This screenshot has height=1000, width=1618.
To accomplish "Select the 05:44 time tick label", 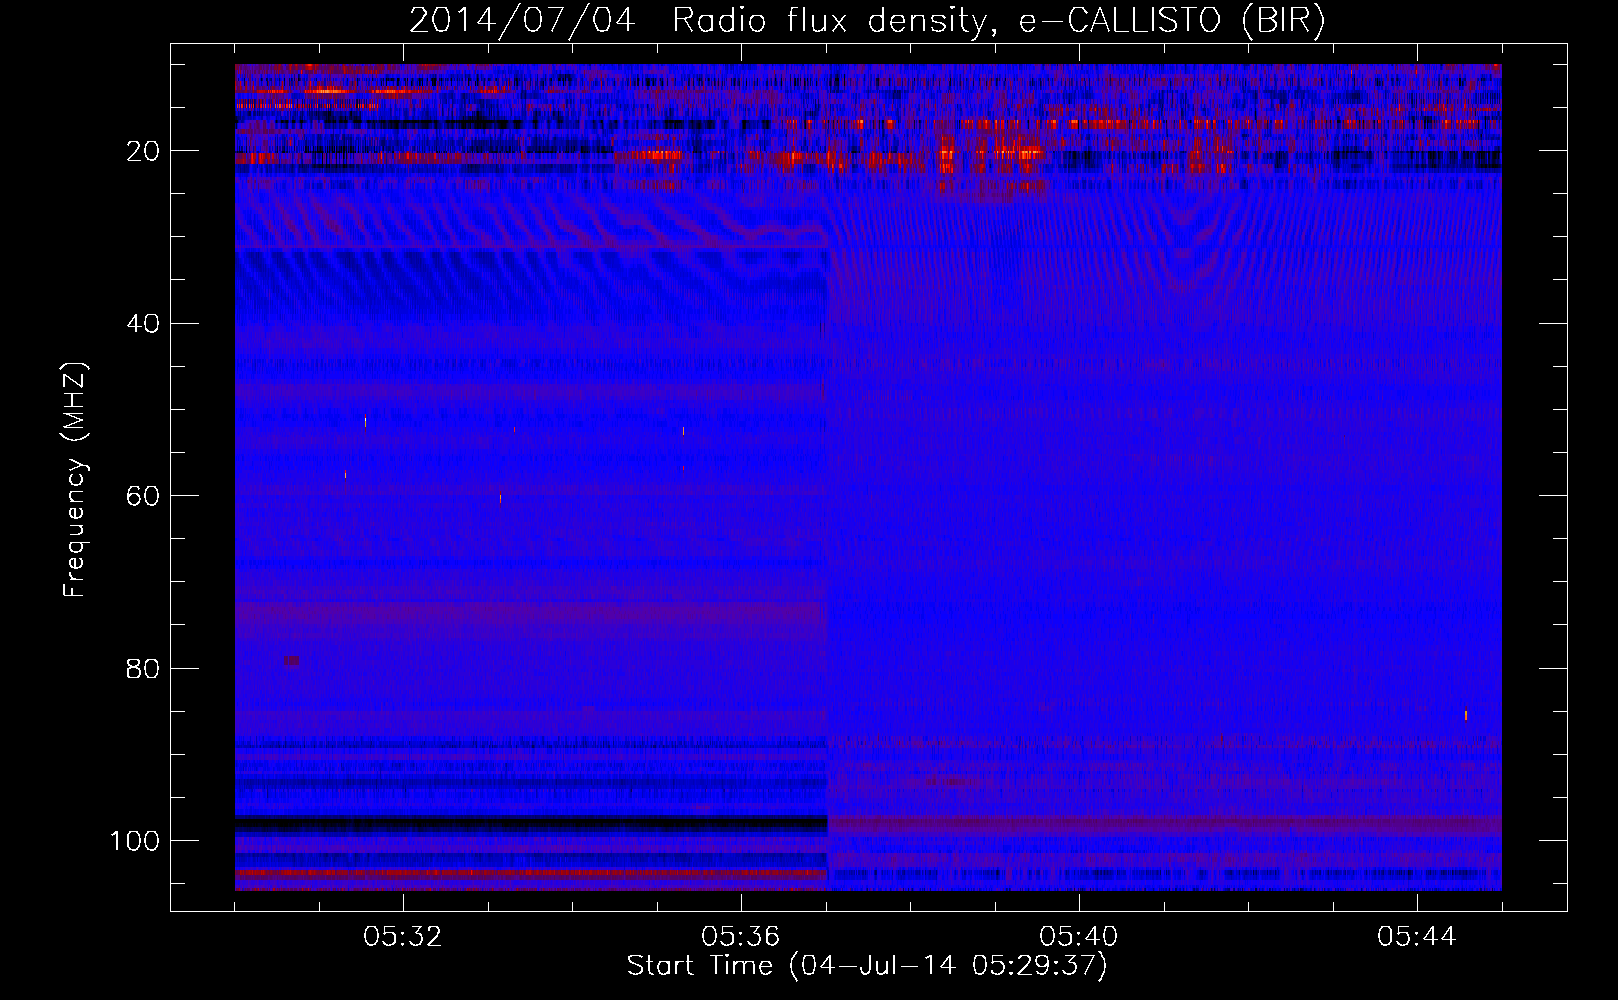I will pyautogui.click(x=1417, y=937).
